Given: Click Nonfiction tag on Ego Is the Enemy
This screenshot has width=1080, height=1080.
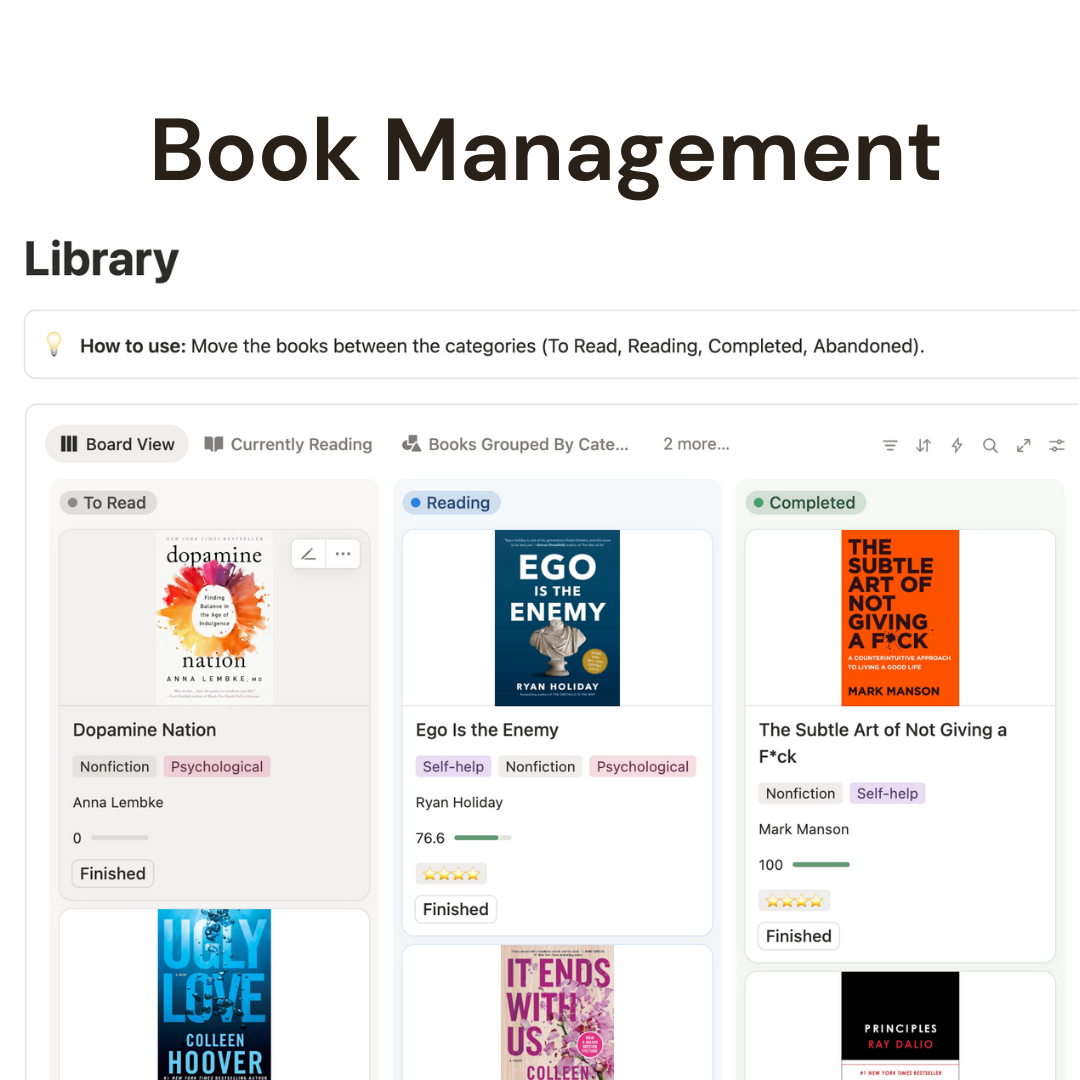Looking at the screenshot, I should coord(541,767).
